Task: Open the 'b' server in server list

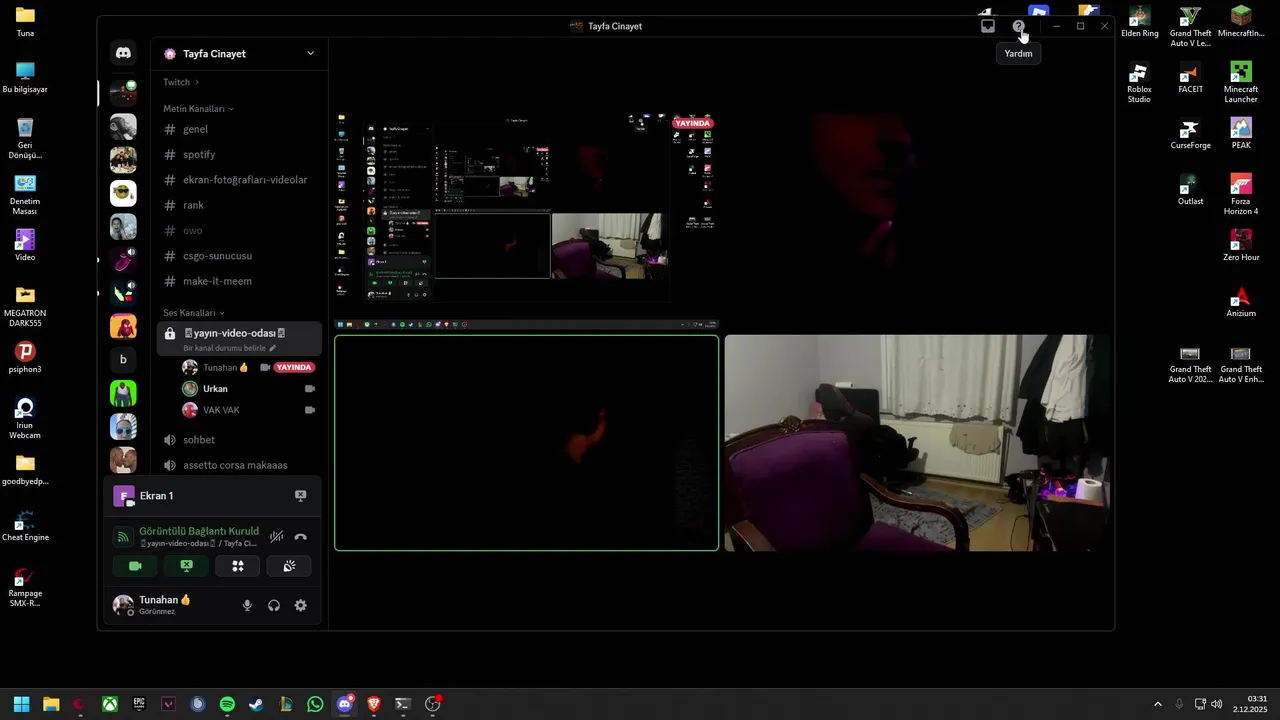Action: coord(123,360)
